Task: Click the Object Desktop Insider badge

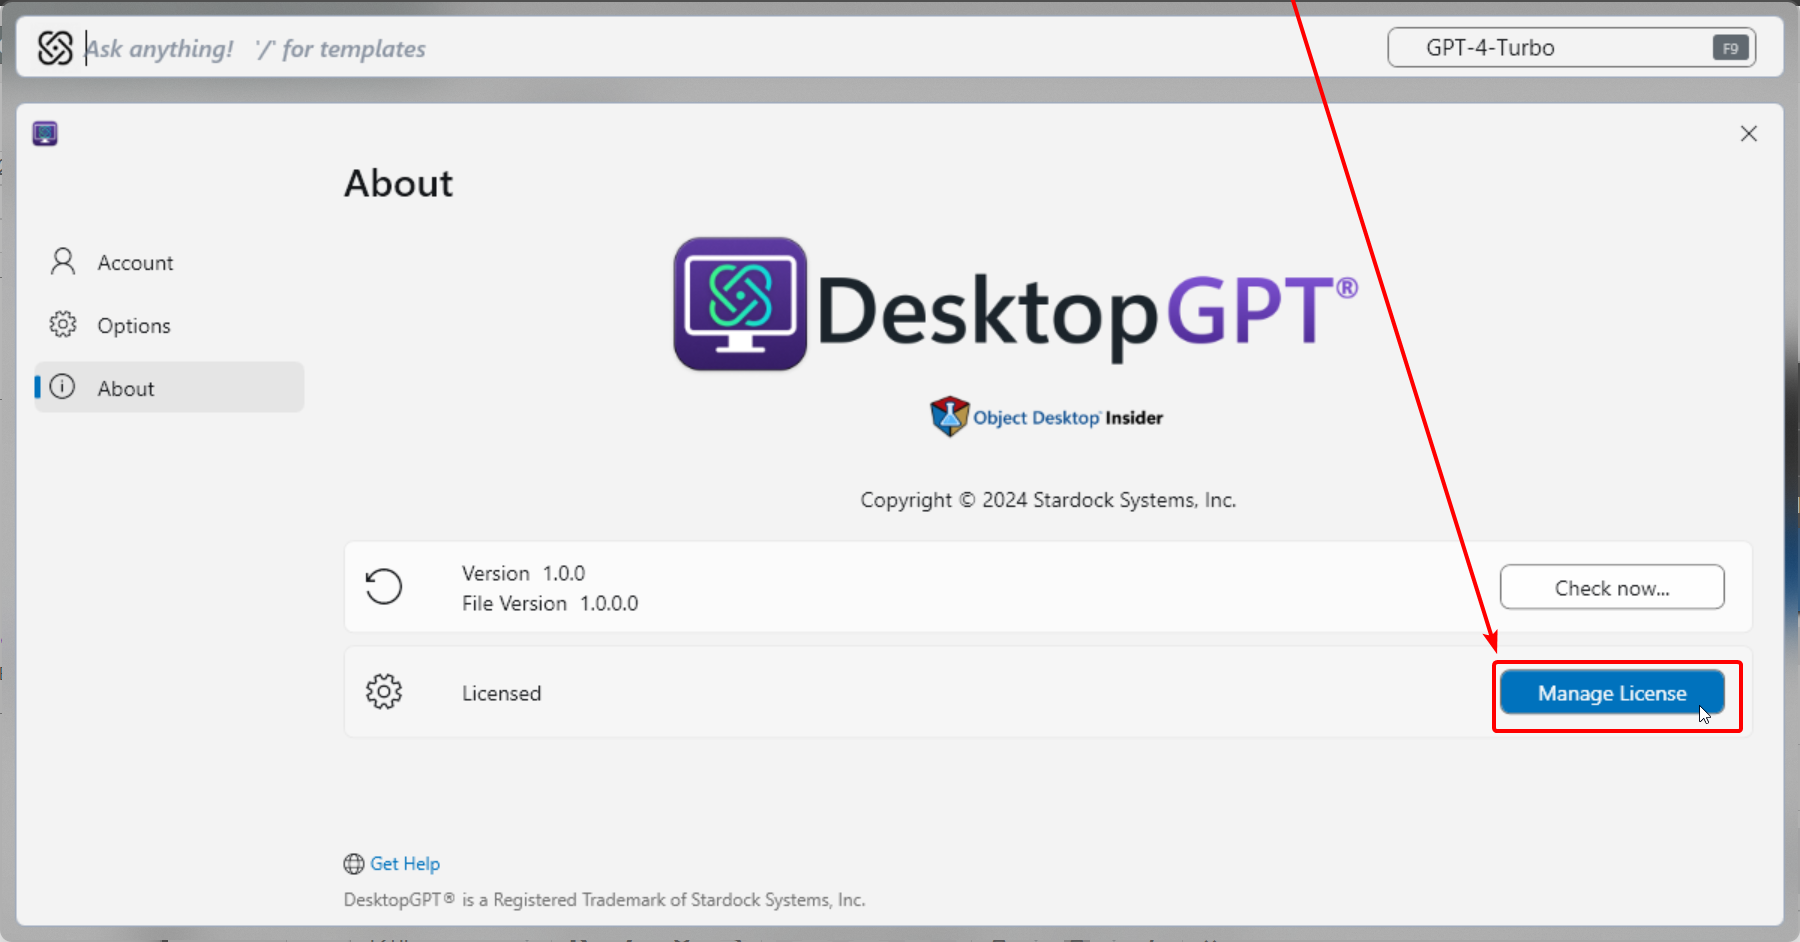Action: (x=1046, y=417)
